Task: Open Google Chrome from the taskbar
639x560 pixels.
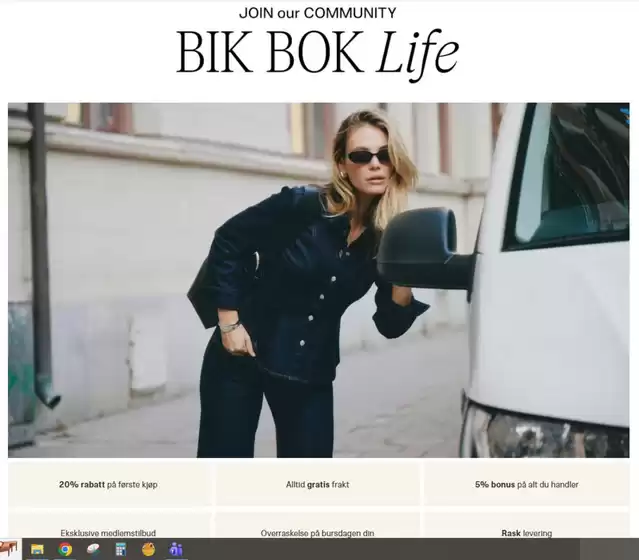Action: tap(65, 549)
